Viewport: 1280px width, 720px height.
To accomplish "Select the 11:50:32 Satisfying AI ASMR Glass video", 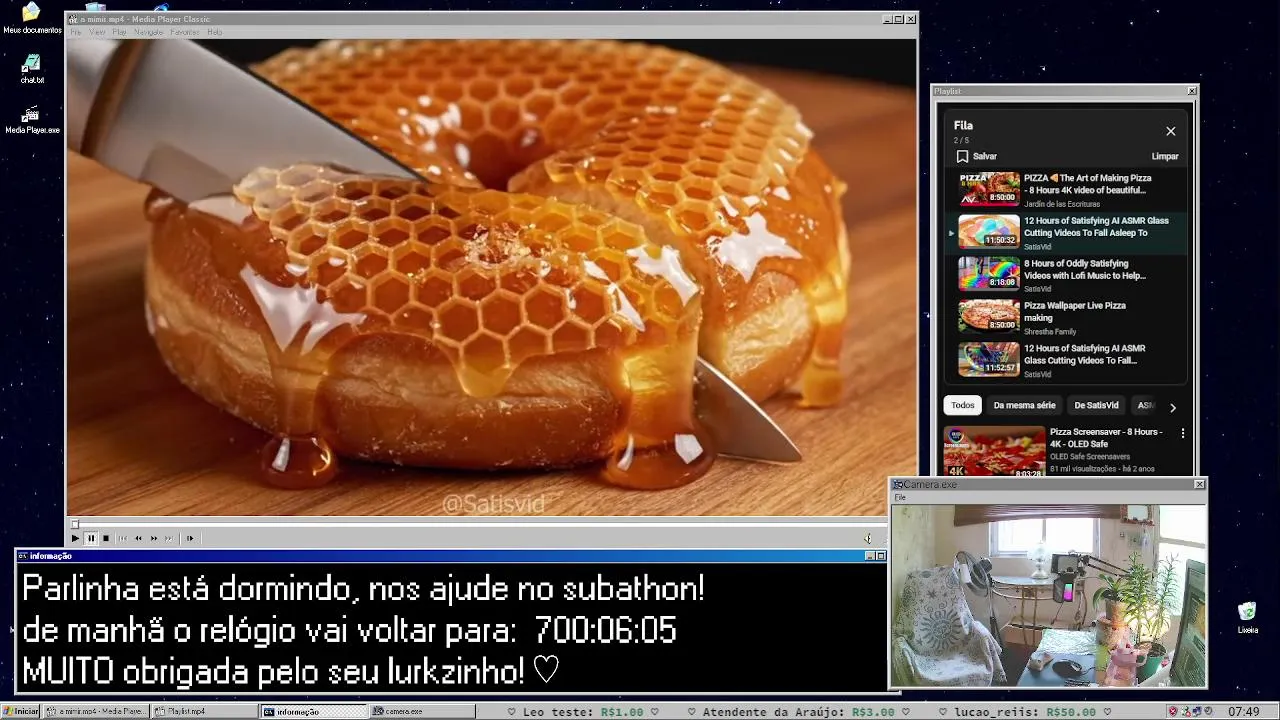I will pos(1066,232).
